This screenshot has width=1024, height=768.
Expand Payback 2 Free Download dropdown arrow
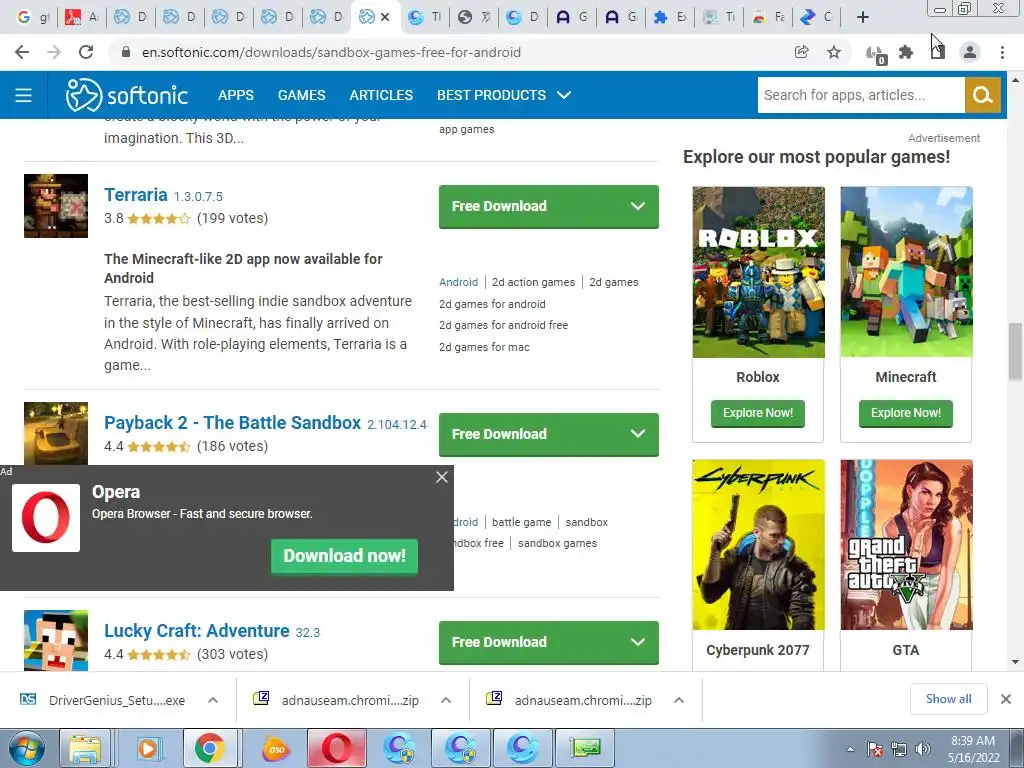tap(637, 434)
